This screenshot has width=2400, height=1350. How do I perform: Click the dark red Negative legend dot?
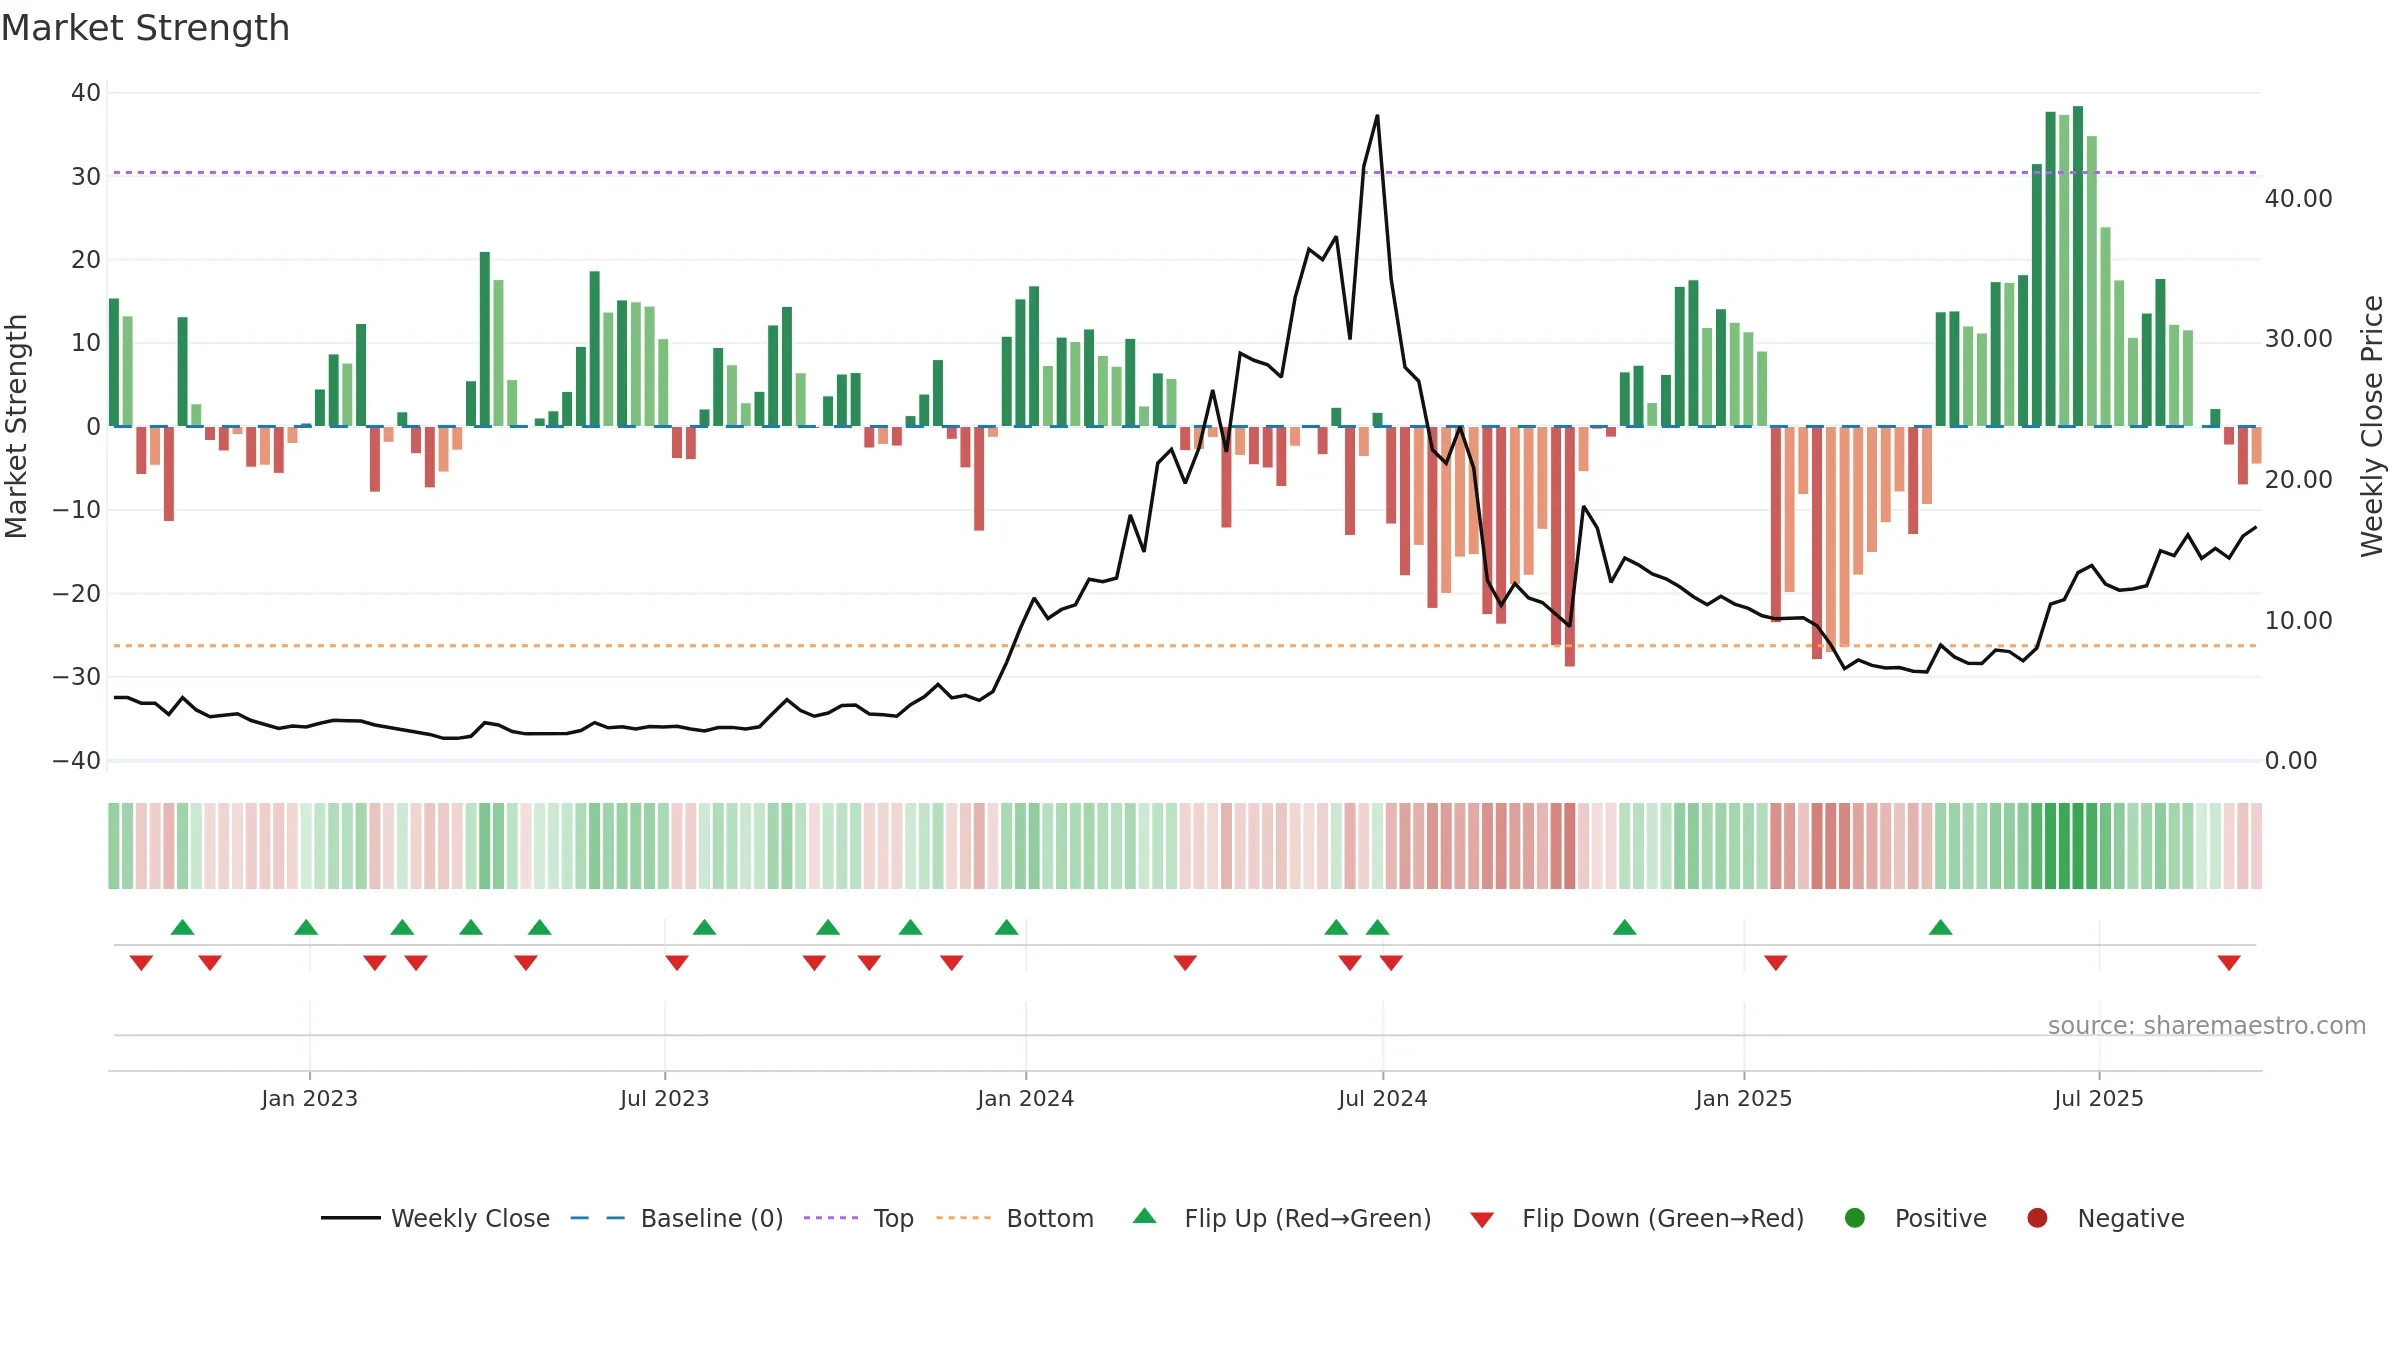pos(2037,1218)
